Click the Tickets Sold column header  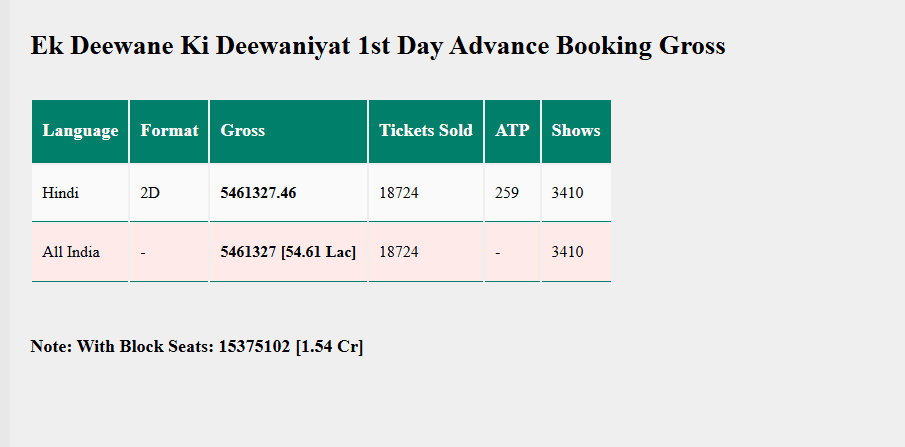[426, 131]
